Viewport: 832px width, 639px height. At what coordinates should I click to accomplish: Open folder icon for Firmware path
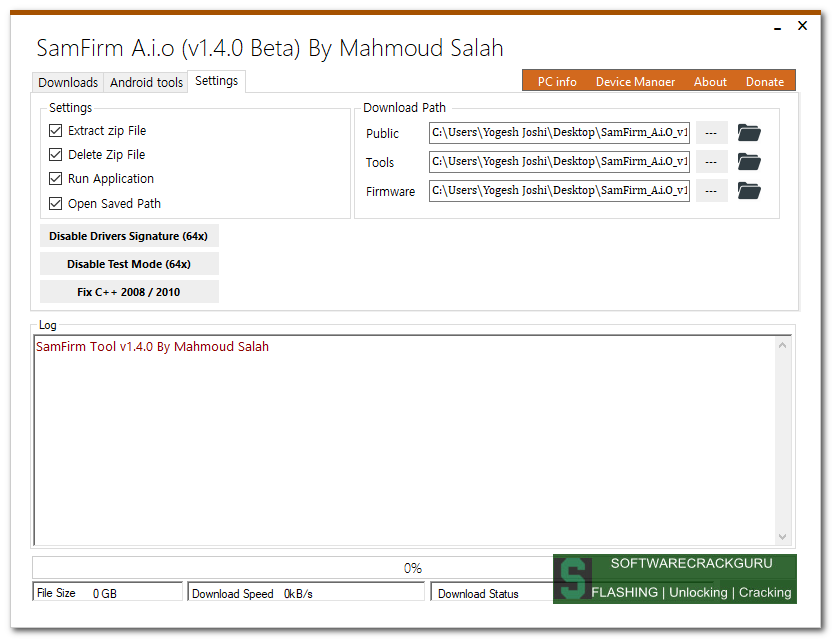(749, 191)
